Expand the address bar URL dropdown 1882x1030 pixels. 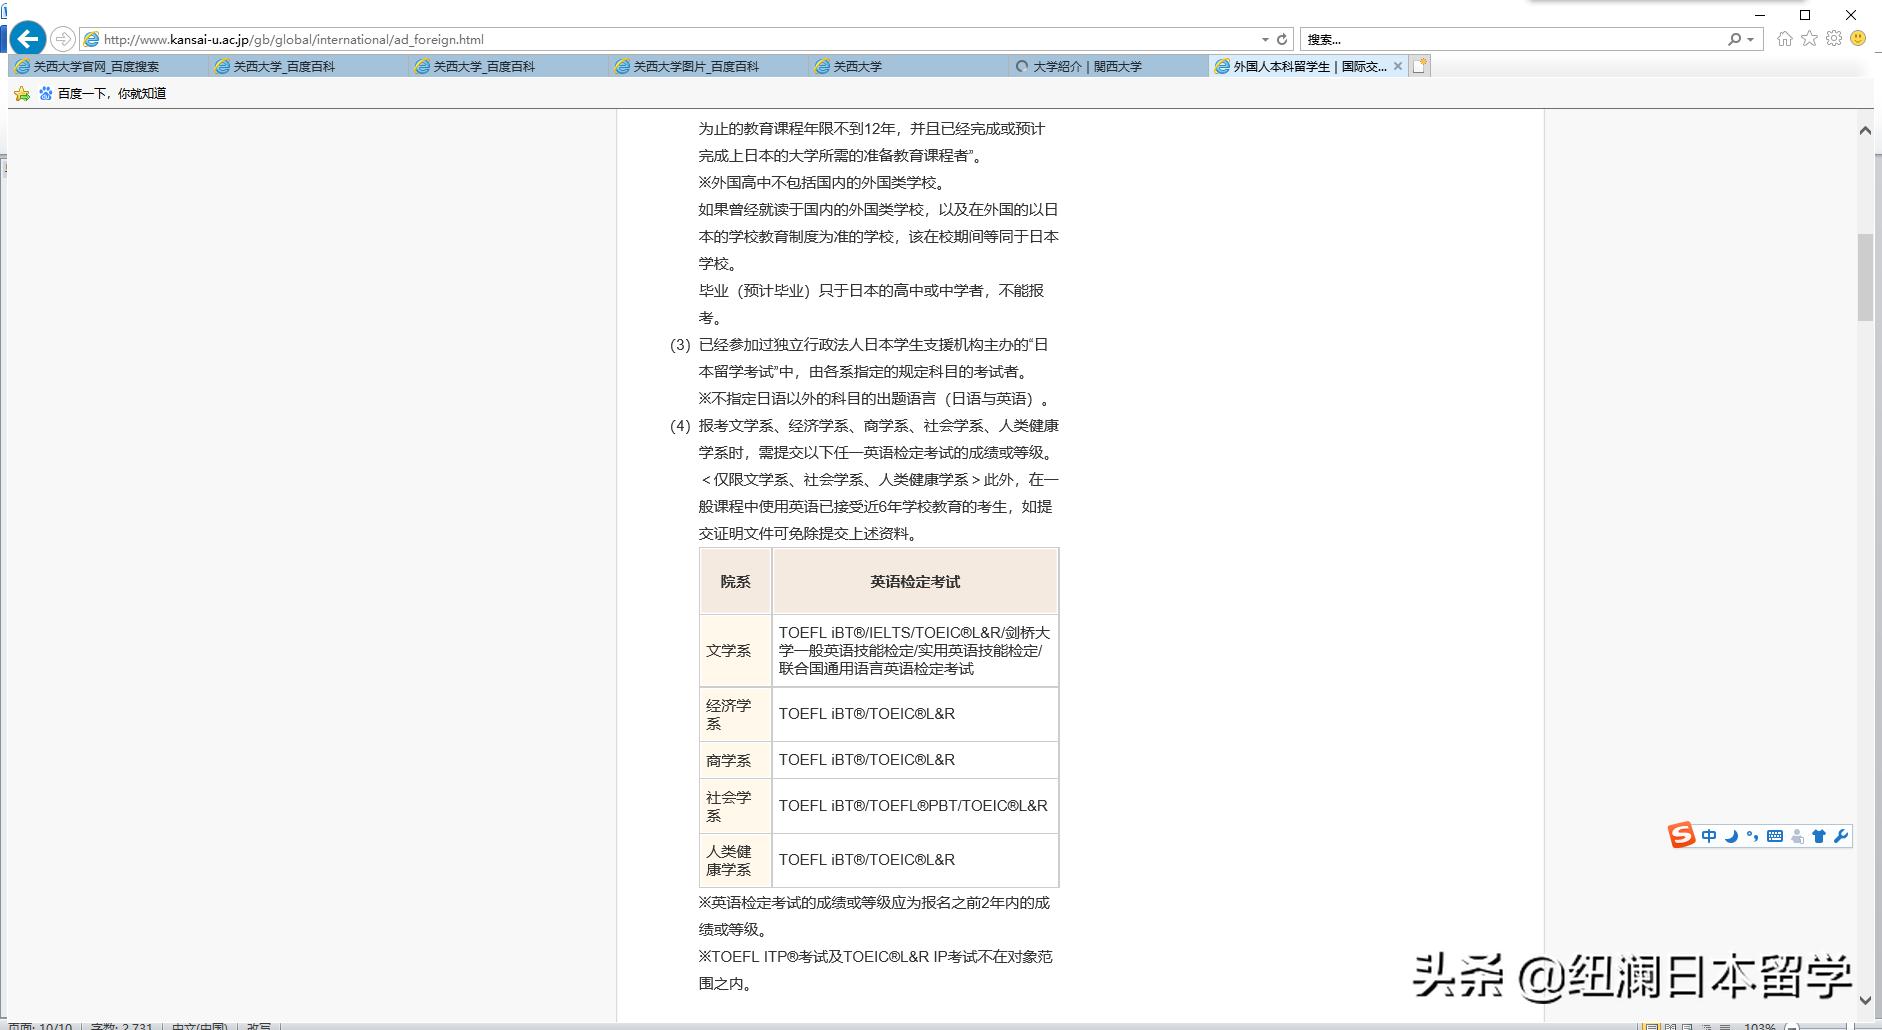click(1265, 39)
